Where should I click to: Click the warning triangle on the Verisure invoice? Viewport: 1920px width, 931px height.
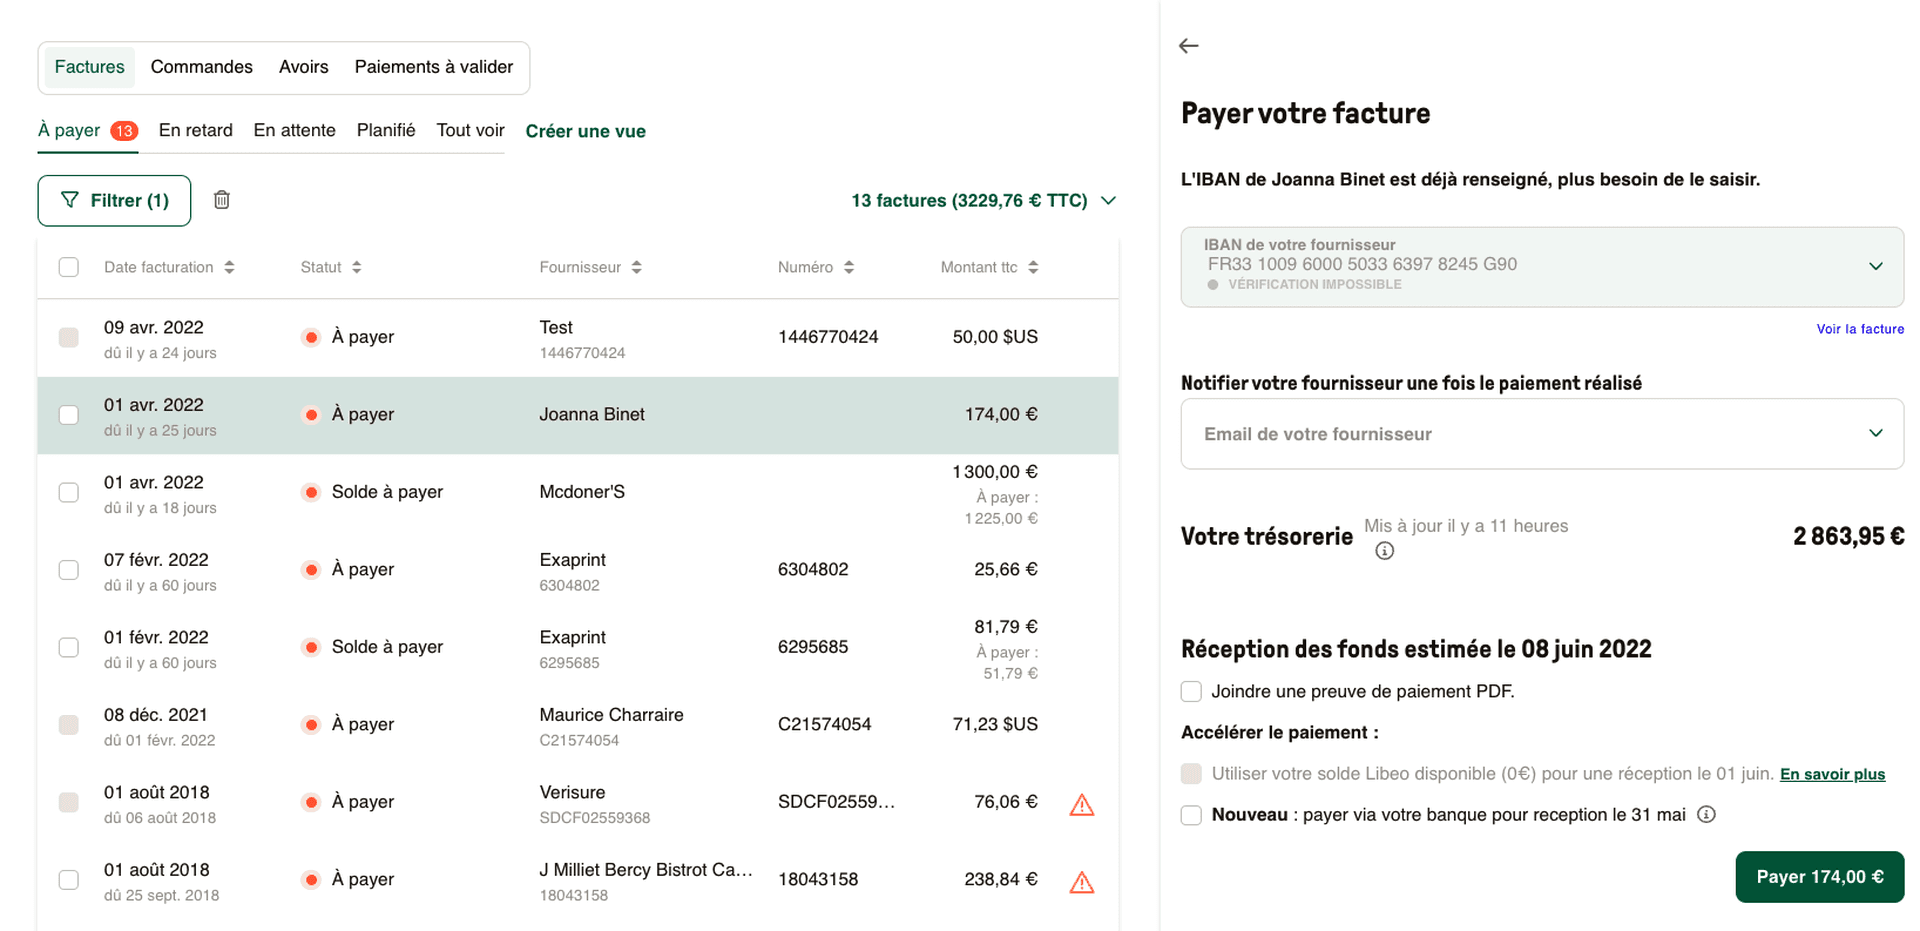tap(1082, 803)
